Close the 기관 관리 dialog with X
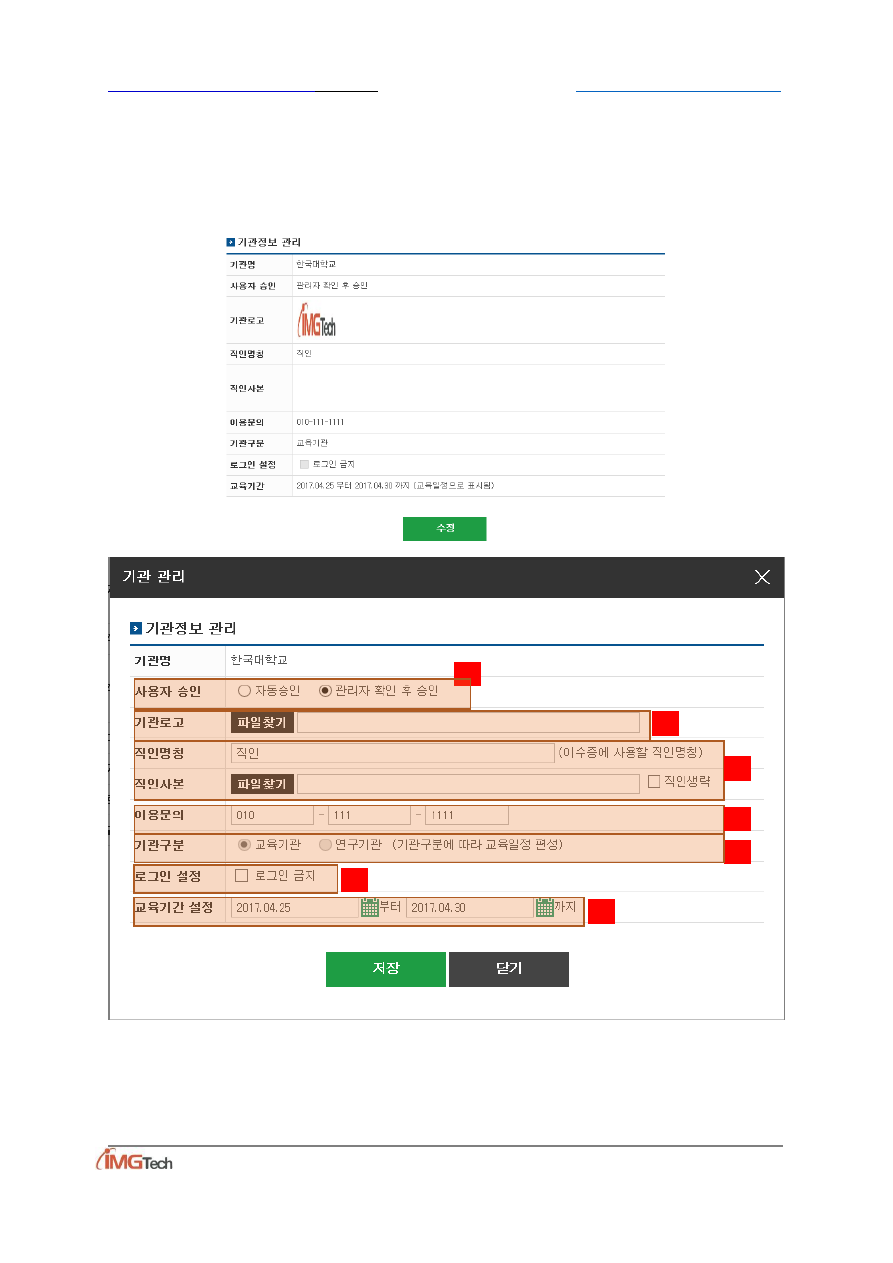Viewport: 893px width, 1263px height. click(762, 577)
